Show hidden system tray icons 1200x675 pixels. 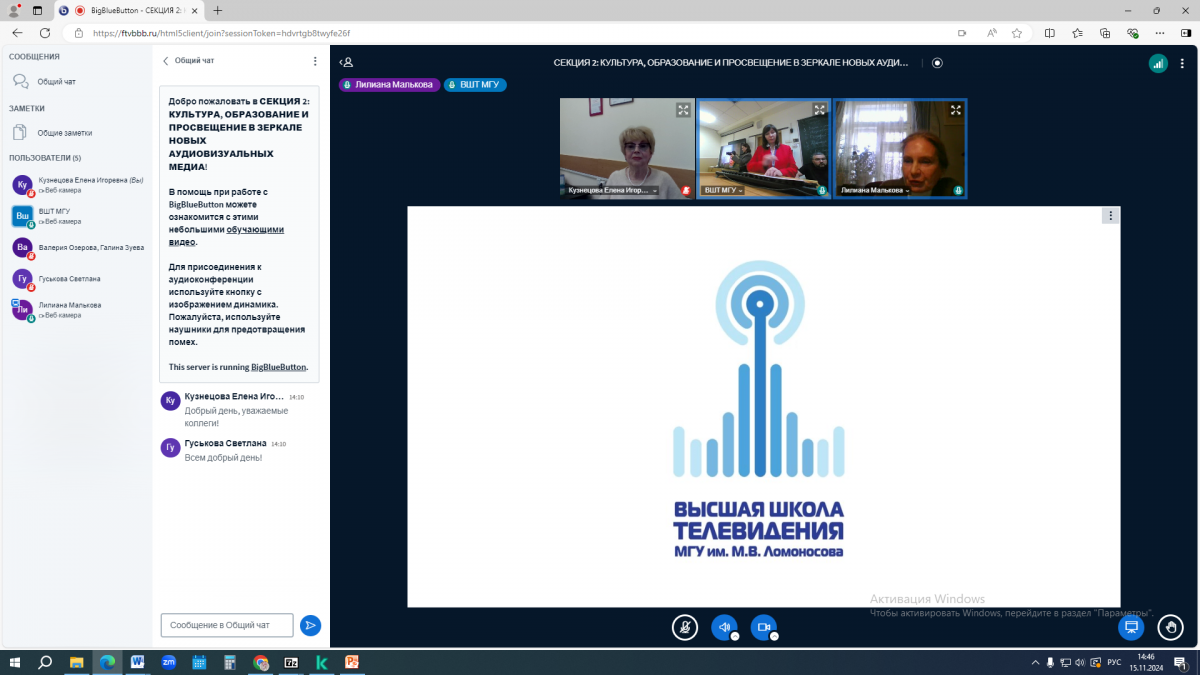click(1035, 662)
